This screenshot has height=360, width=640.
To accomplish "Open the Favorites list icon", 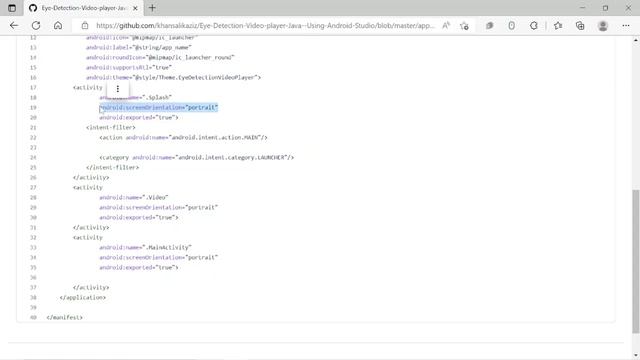I will pyautogui.click(x=558, y=25).
